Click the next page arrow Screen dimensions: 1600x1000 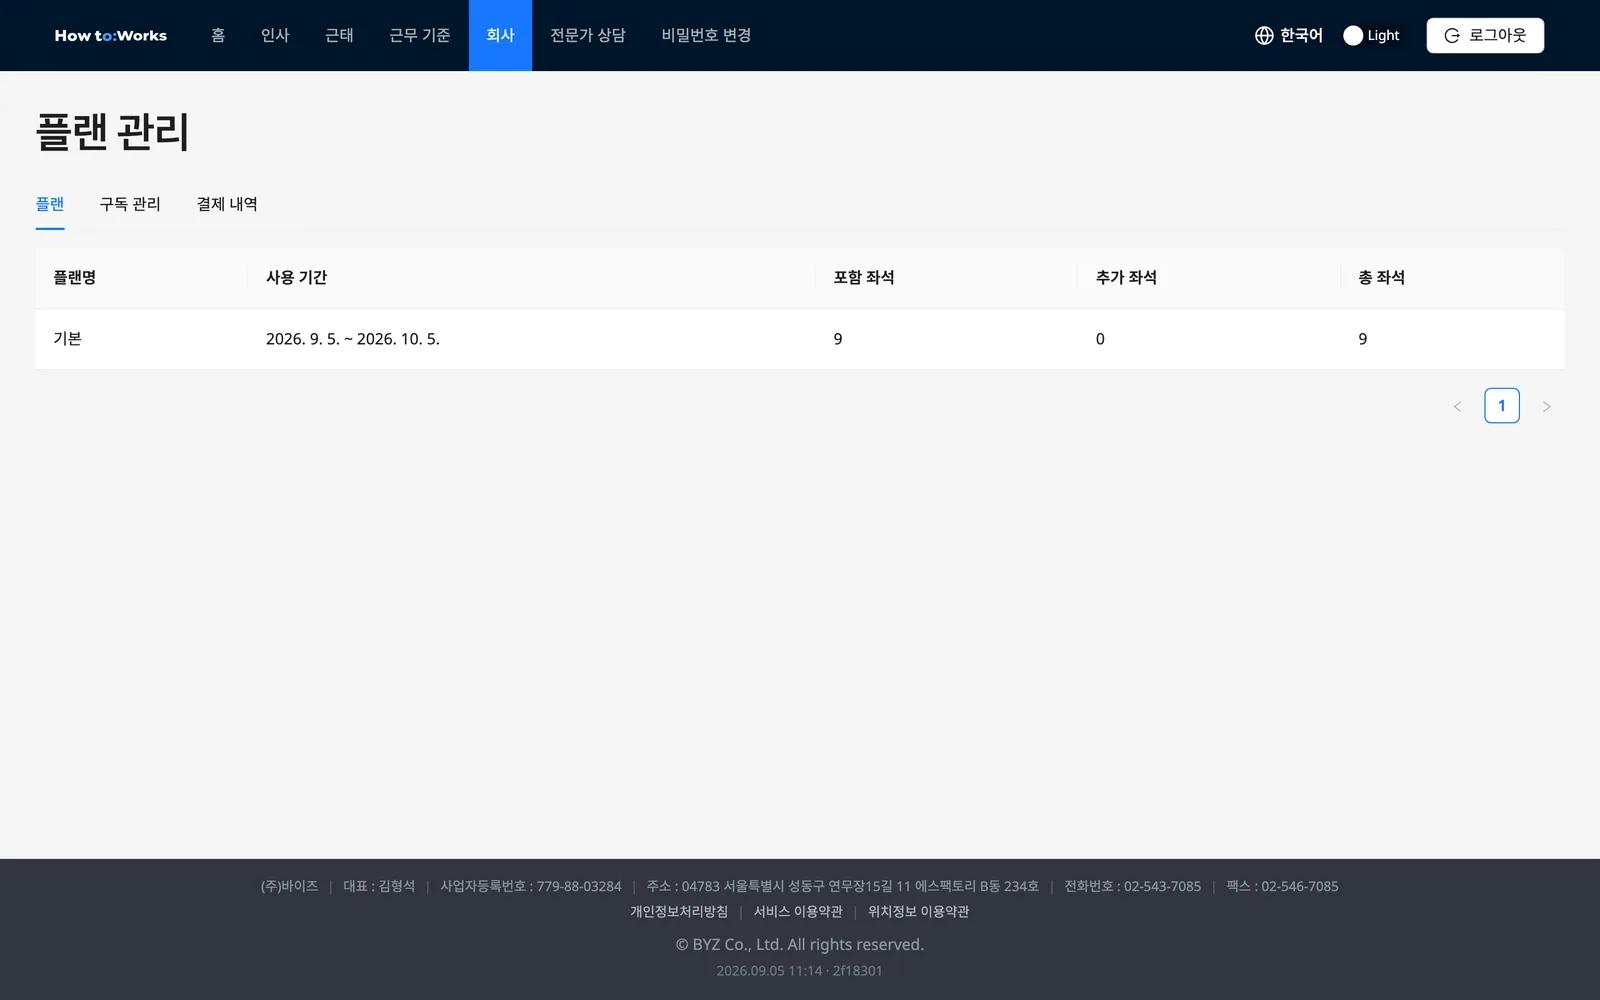tap(1546, 406)
